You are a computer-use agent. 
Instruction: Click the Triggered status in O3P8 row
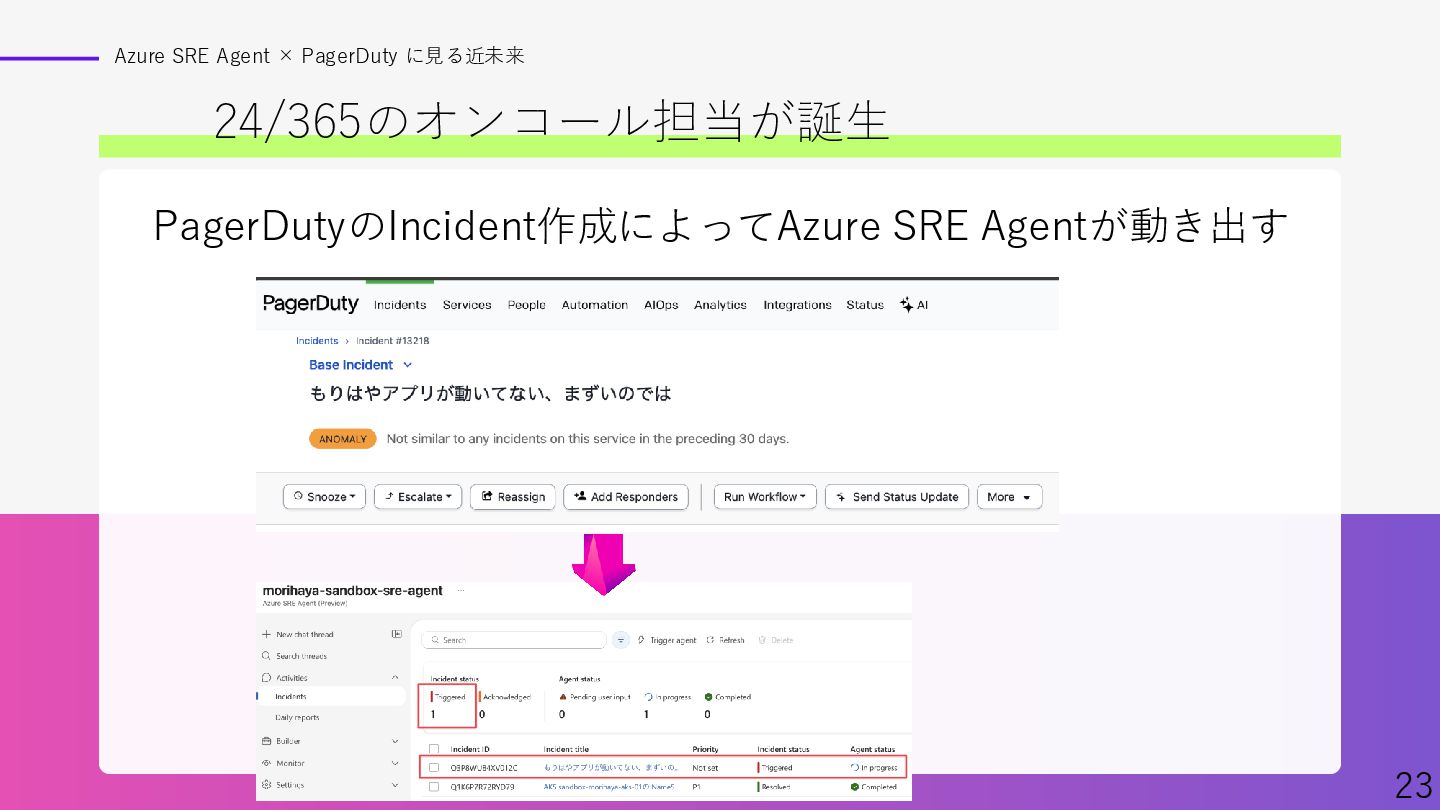click(775, 768)
